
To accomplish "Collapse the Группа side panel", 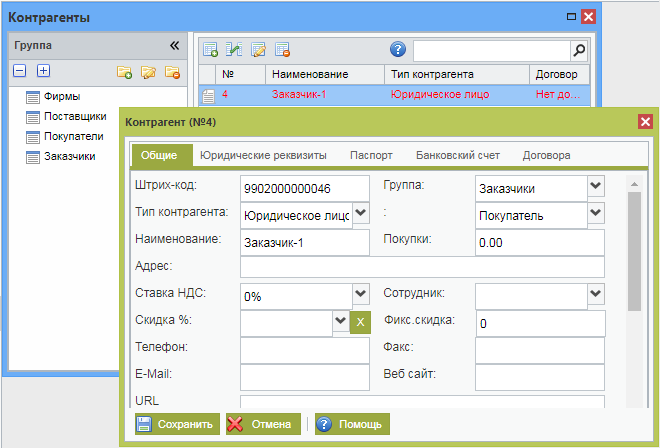I will coord(174,45).
